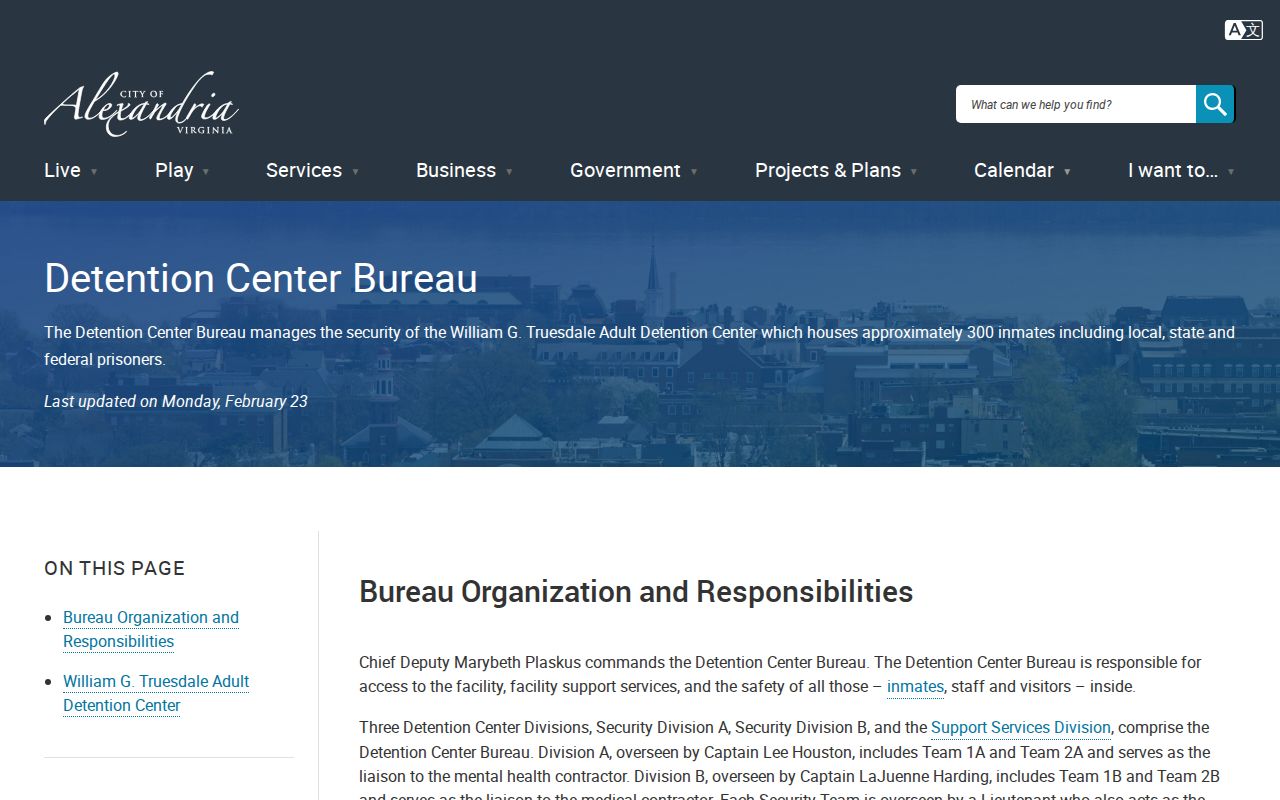Follow the Support Services Division link
This screenshot has width=1280, height=800.
tap(1021, 727)
